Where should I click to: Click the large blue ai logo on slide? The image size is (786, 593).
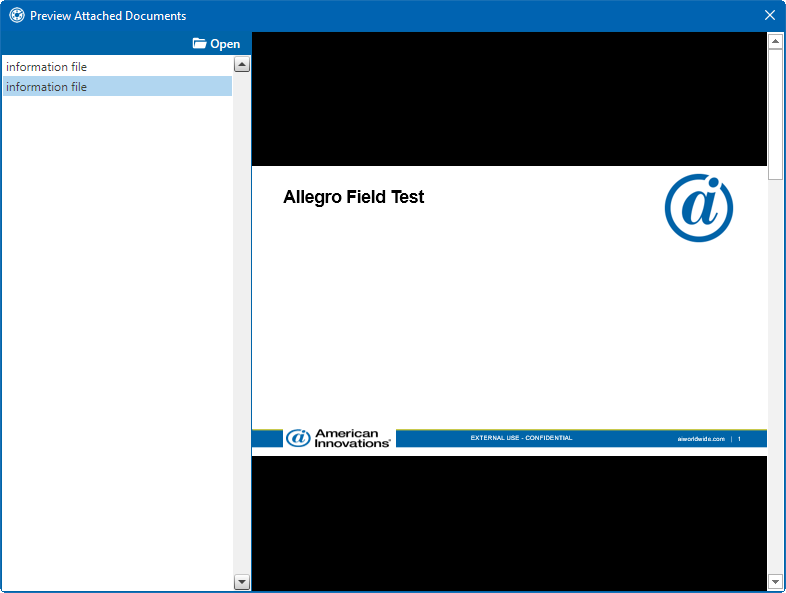click(699, 208)
